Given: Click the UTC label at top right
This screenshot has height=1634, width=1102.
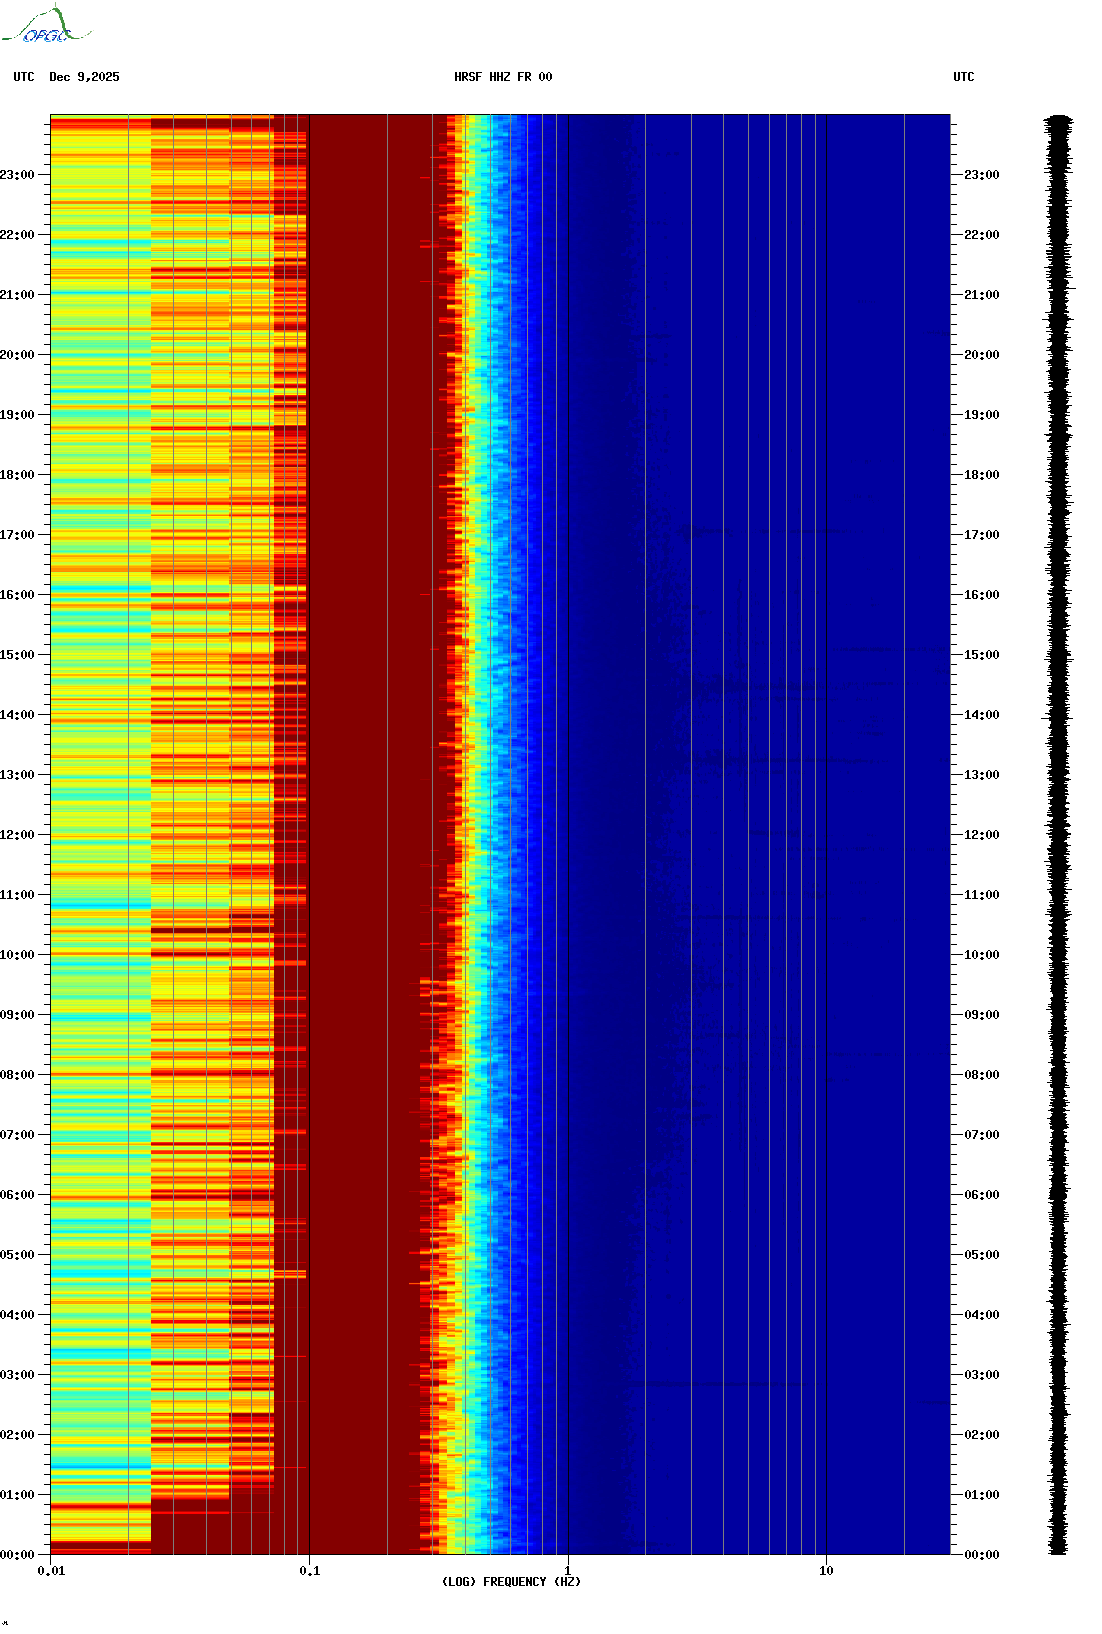Looking at the screenshot, I should click(x=963, y=77).
